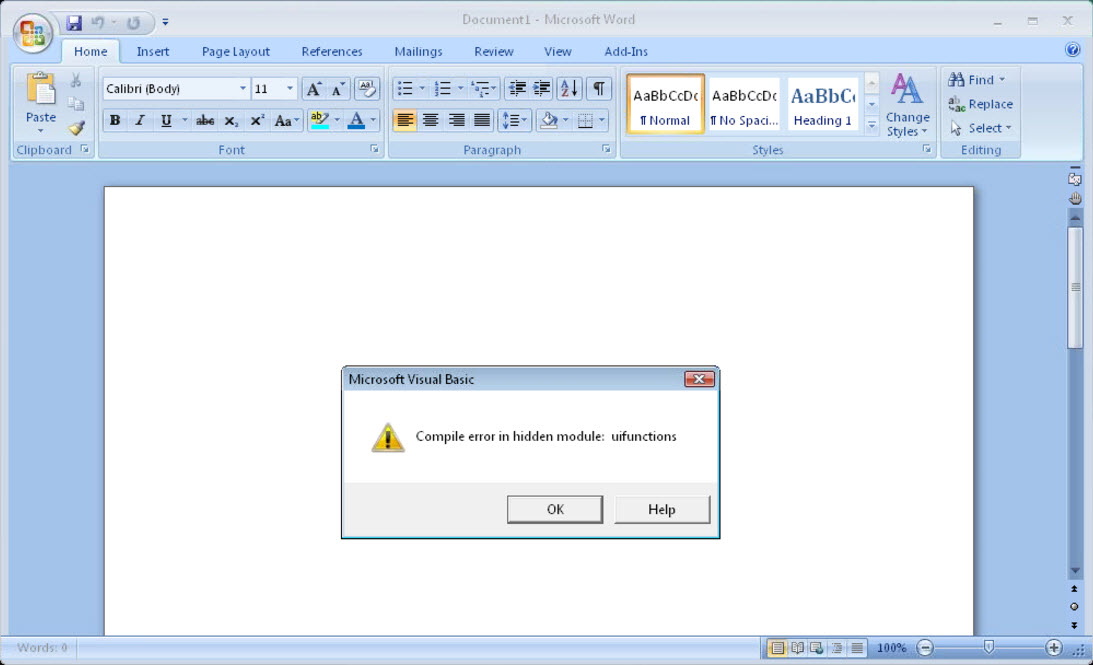Screen dimensions: 1093x665
Task: Toggle italic formatting
Action: click(x=140, y=121)
